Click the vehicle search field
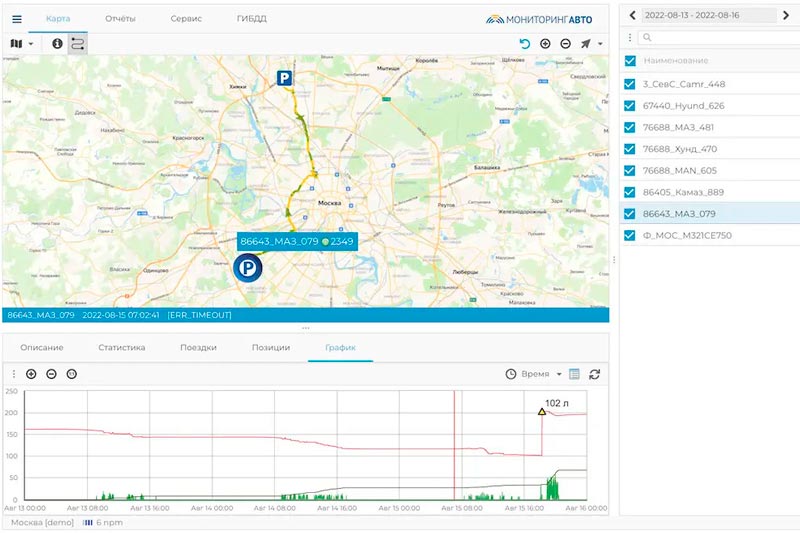 [715, 38]
